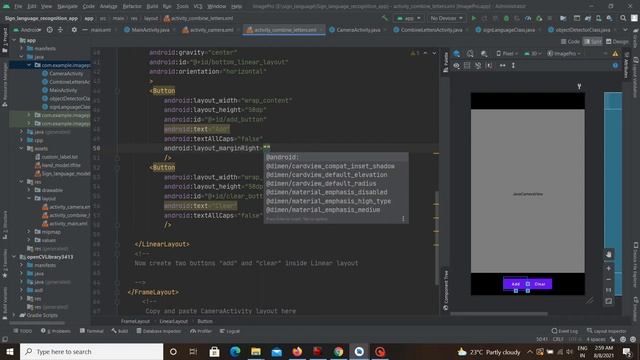This screenshot has width=640, height=360.
Task: Collapse the layout folder in res
Action: (x=29, y=198)
